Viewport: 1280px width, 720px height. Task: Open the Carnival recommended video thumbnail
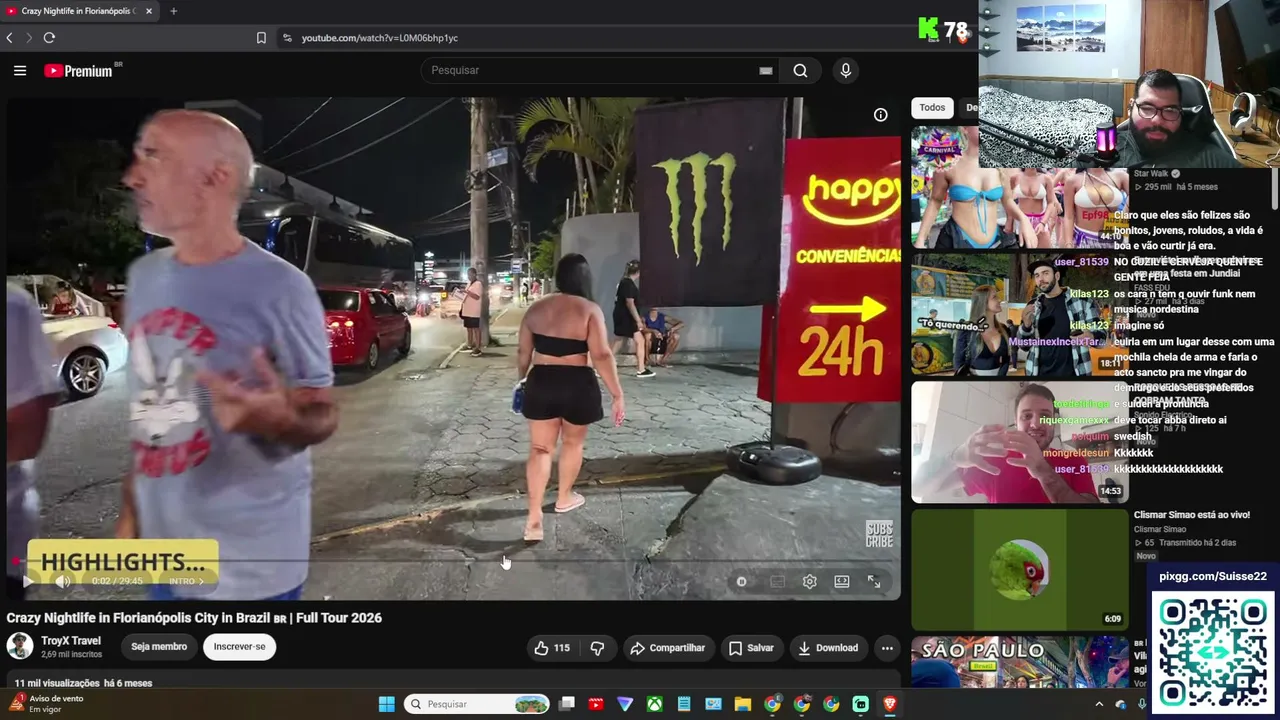[x=1019, y=187]
